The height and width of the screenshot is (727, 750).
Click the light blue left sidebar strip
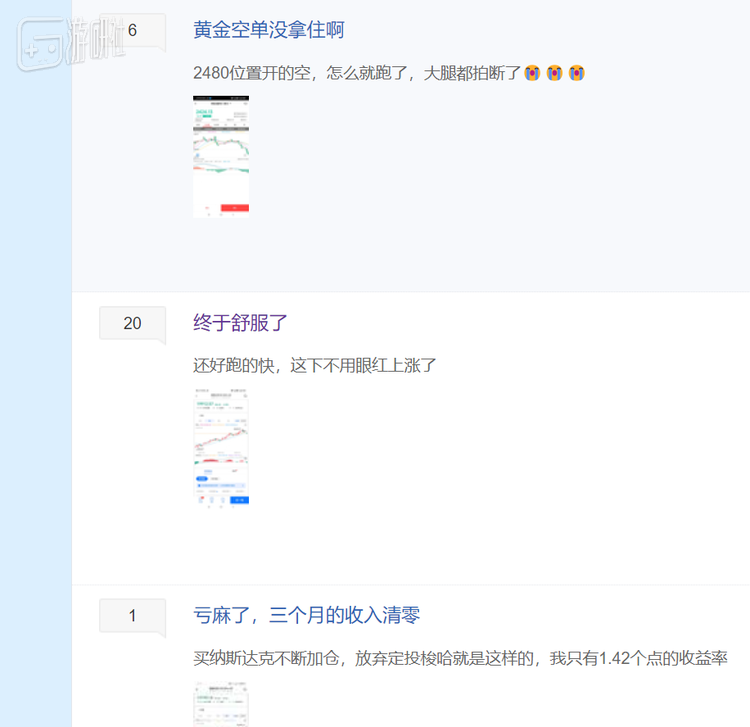(36, 400)
